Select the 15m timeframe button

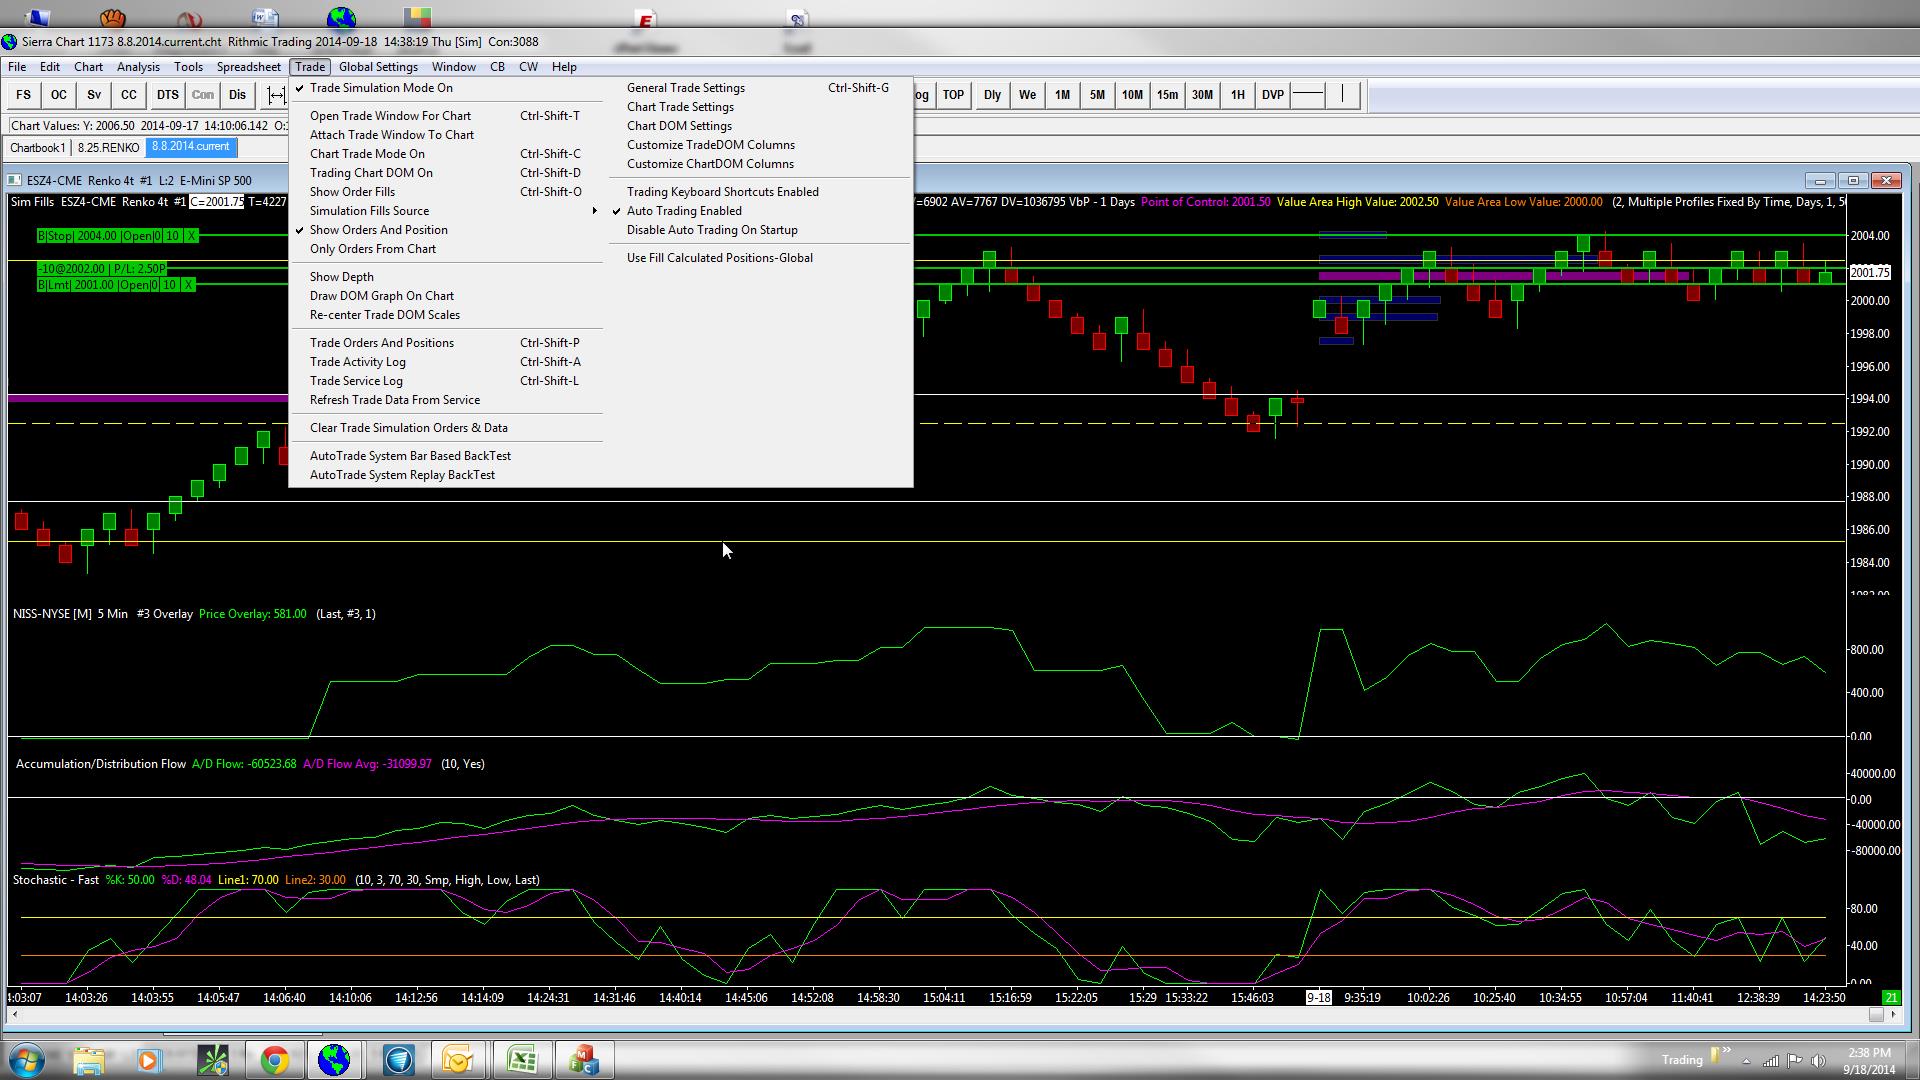[1167, 95]
